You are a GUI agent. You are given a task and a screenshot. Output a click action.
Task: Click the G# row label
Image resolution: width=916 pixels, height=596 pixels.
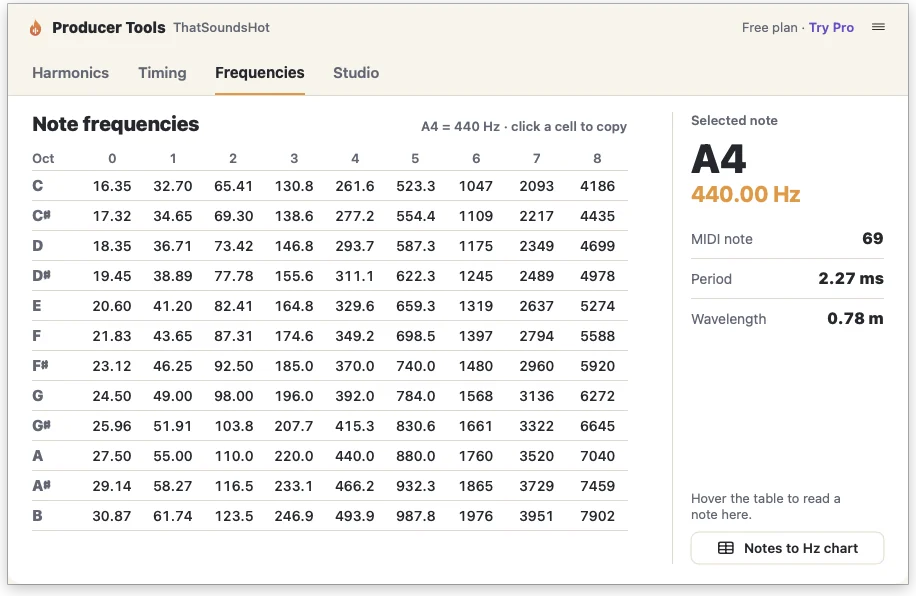(x=41, y=426)
